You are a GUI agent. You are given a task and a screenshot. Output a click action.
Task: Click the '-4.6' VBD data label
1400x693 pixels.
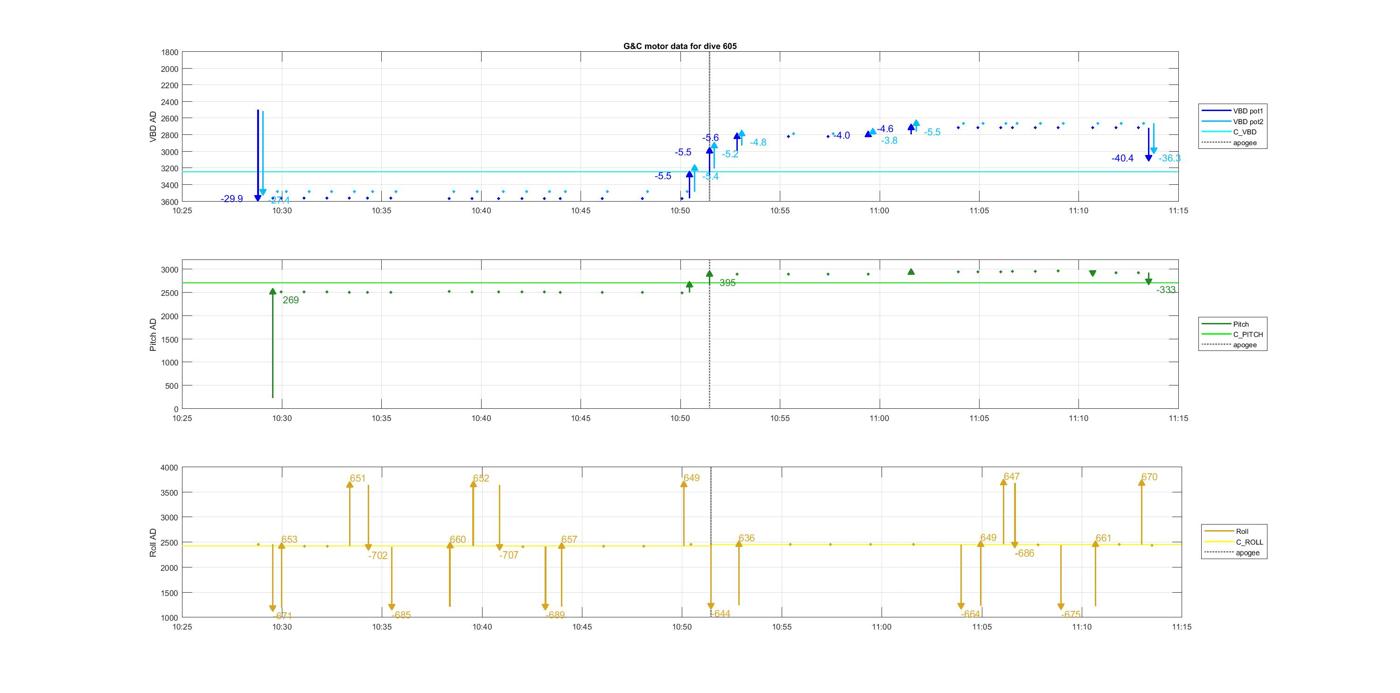pyautogui.click(x=885, y=129)
